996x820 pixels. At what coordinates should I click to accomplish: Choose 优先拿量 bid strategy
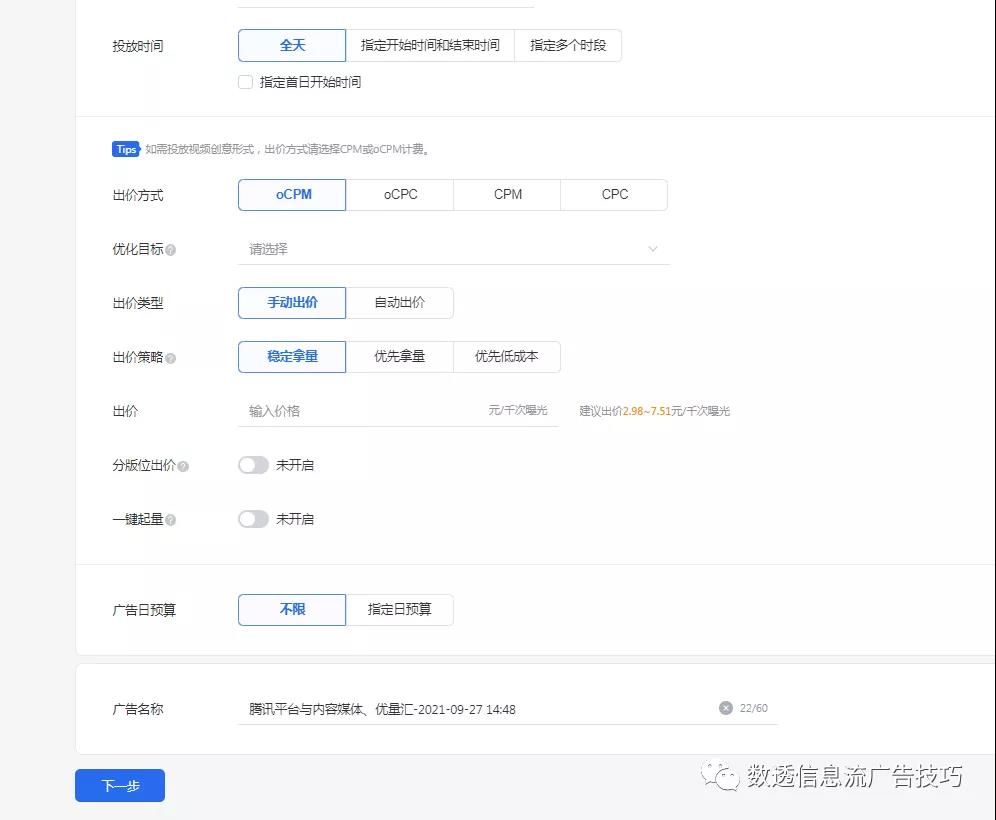click(x=400, y=356)
